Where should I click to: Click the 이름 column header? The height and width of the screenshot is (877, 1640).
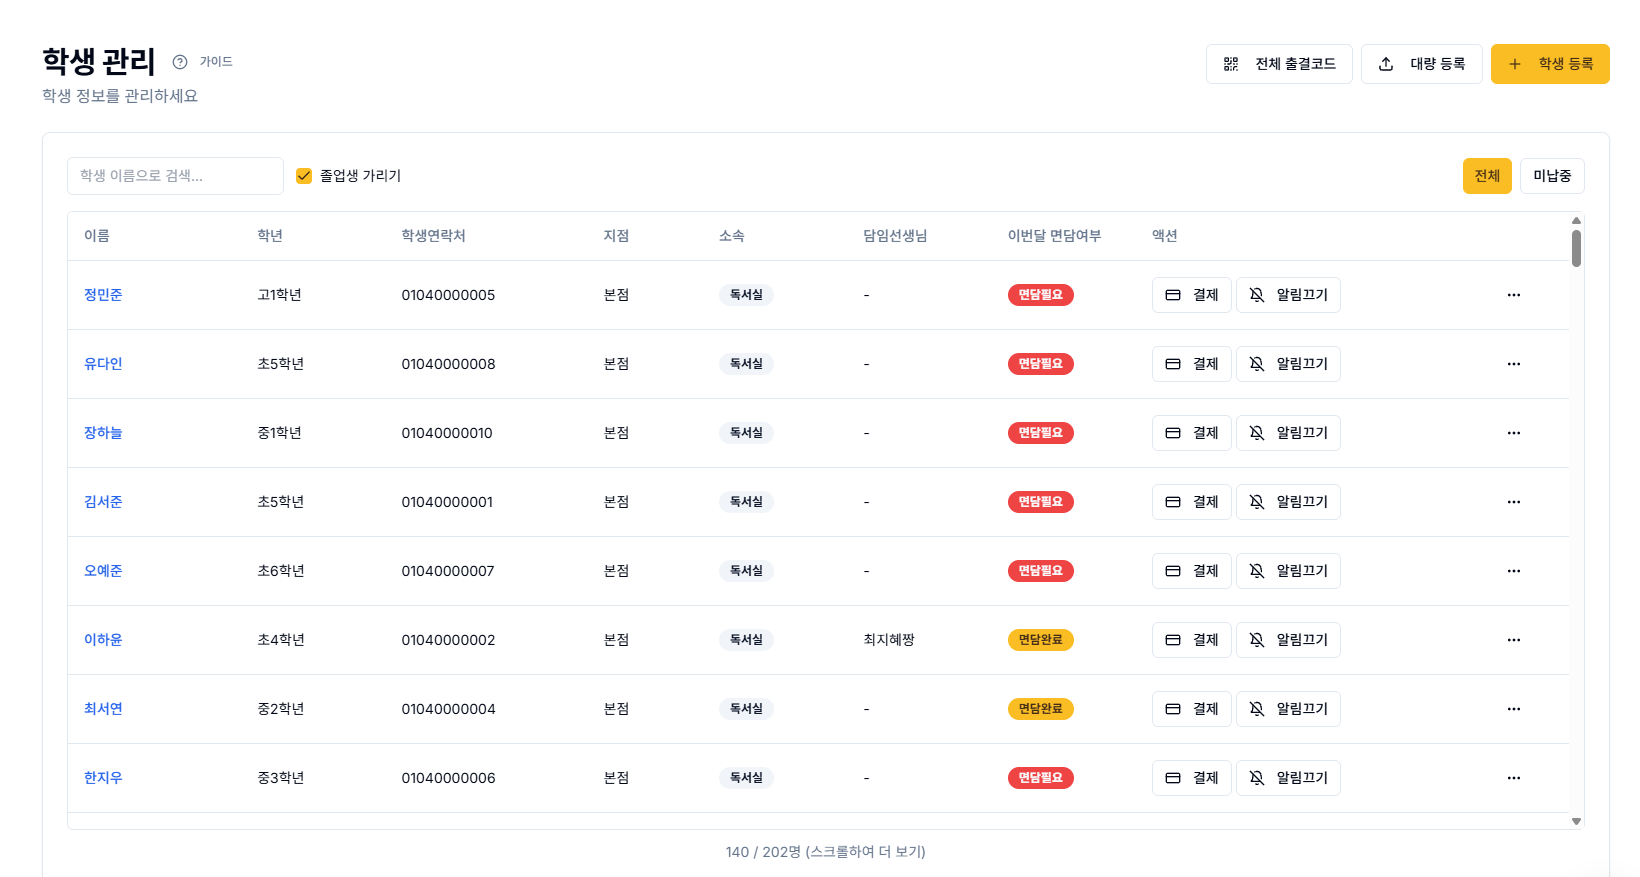click(97, 236)
